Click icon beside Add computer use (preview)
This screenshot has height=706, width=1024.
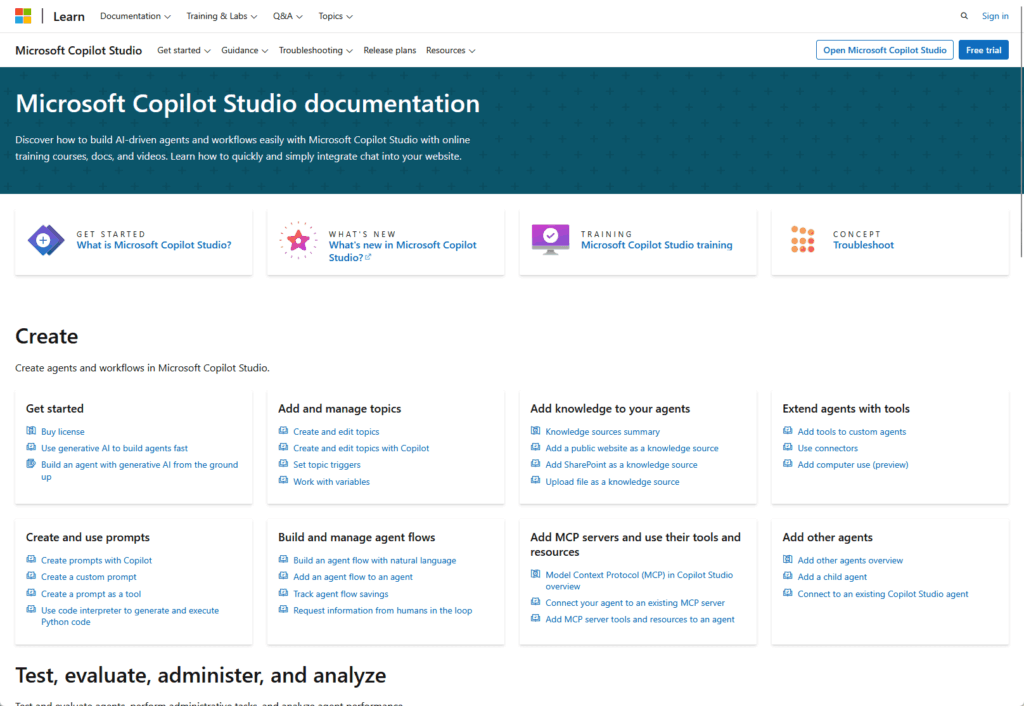pos(787,464)
